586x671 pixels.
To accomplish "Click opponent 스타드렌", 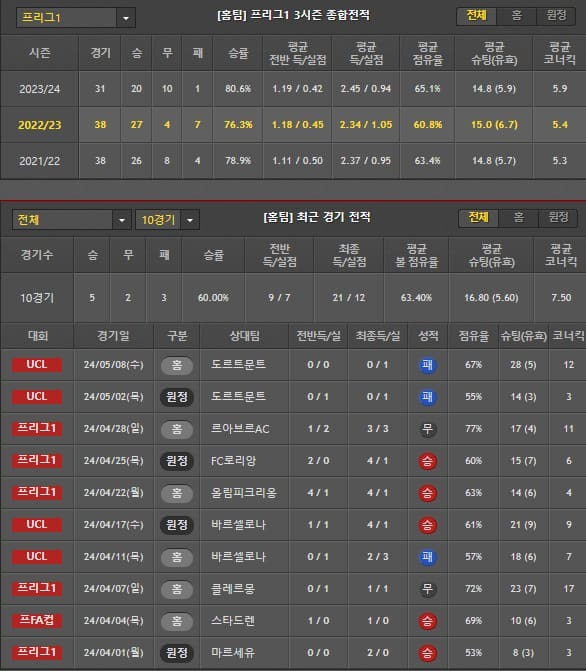I will 233,621.
